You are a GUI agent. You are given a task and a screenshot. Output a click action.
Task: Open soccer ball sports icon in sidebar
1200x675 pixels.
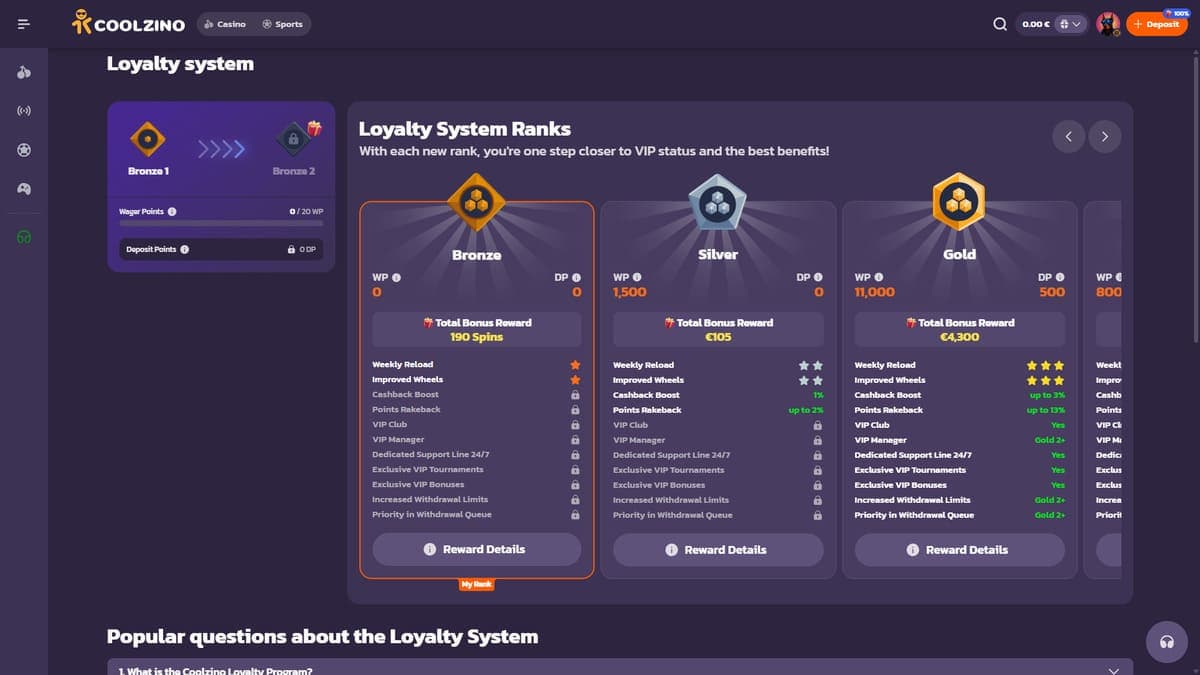pyautogui.click(x=24, y=149)
